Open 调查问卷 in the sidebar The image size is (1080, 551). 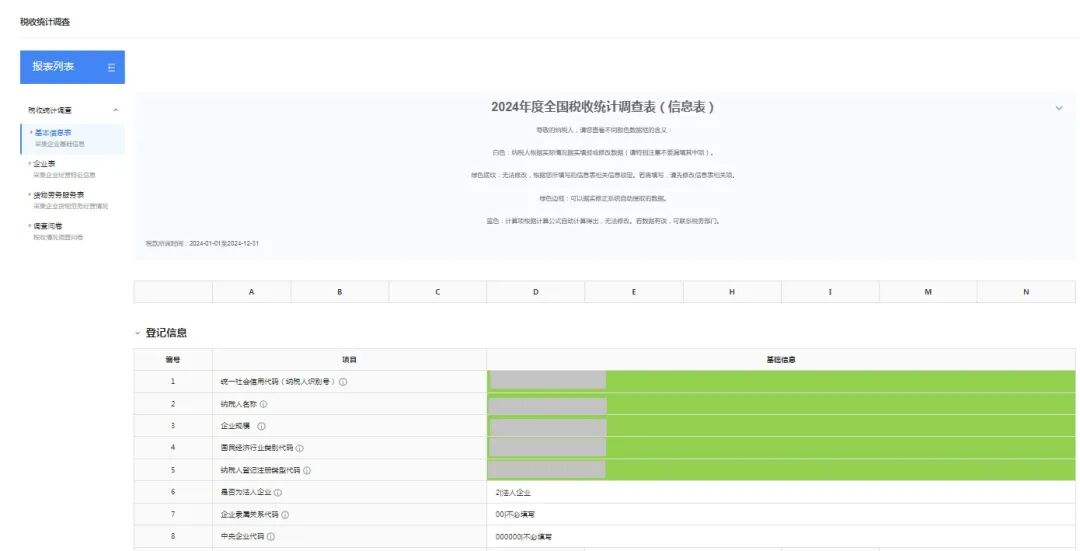point(73,231)
